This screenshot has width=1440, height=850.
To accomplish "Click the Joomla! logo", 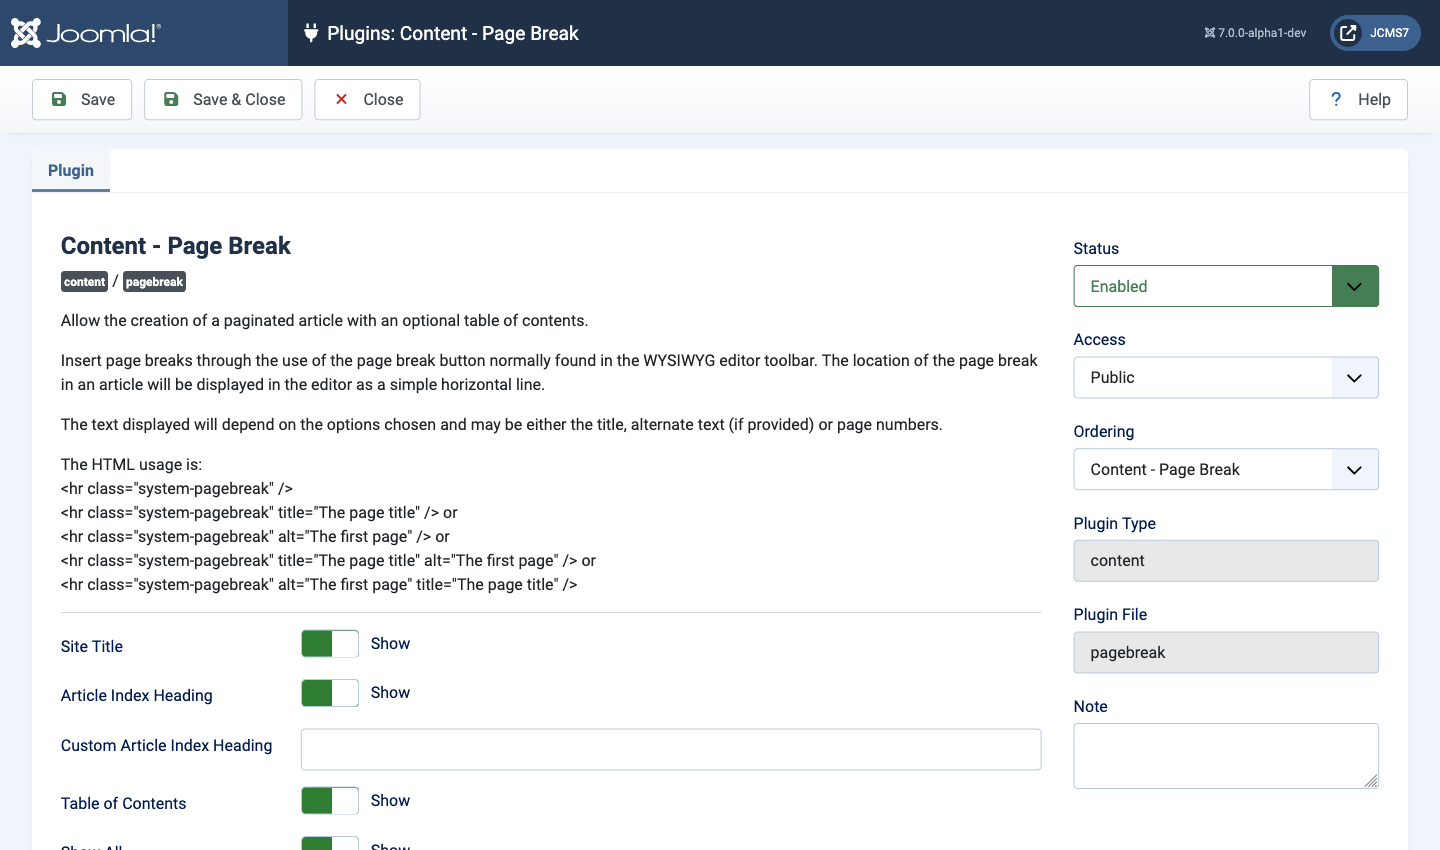I will [85, 33].
